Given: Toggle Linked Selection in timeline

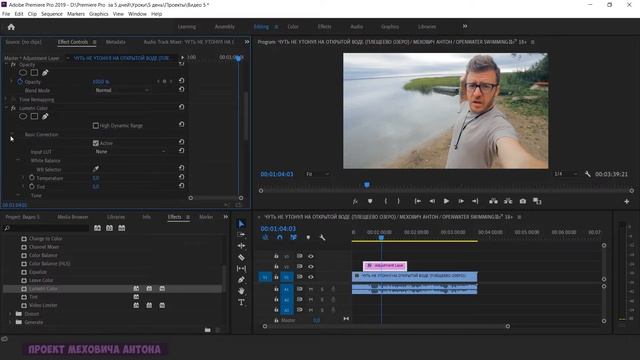Looking at the screenshot, I should [x=293, y=238].
